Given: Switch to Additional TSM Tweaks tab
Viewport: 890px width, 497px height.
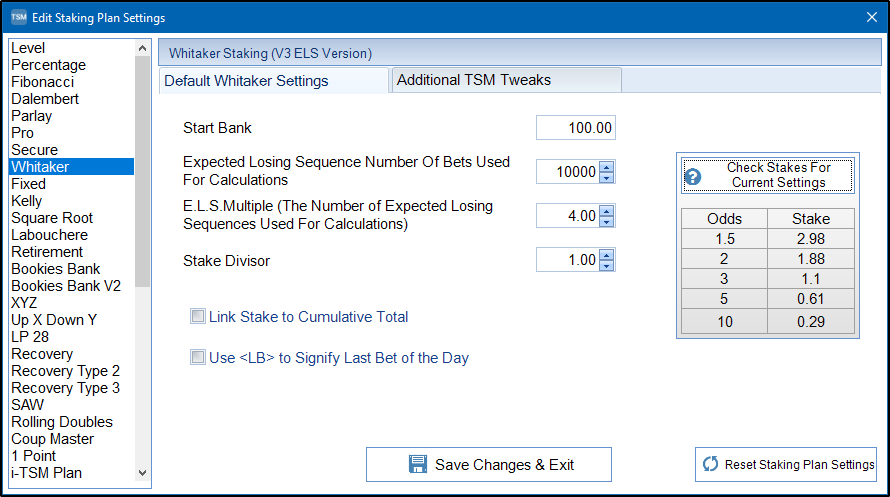Looking at the screenshot, I should click(x=474, y=80).
